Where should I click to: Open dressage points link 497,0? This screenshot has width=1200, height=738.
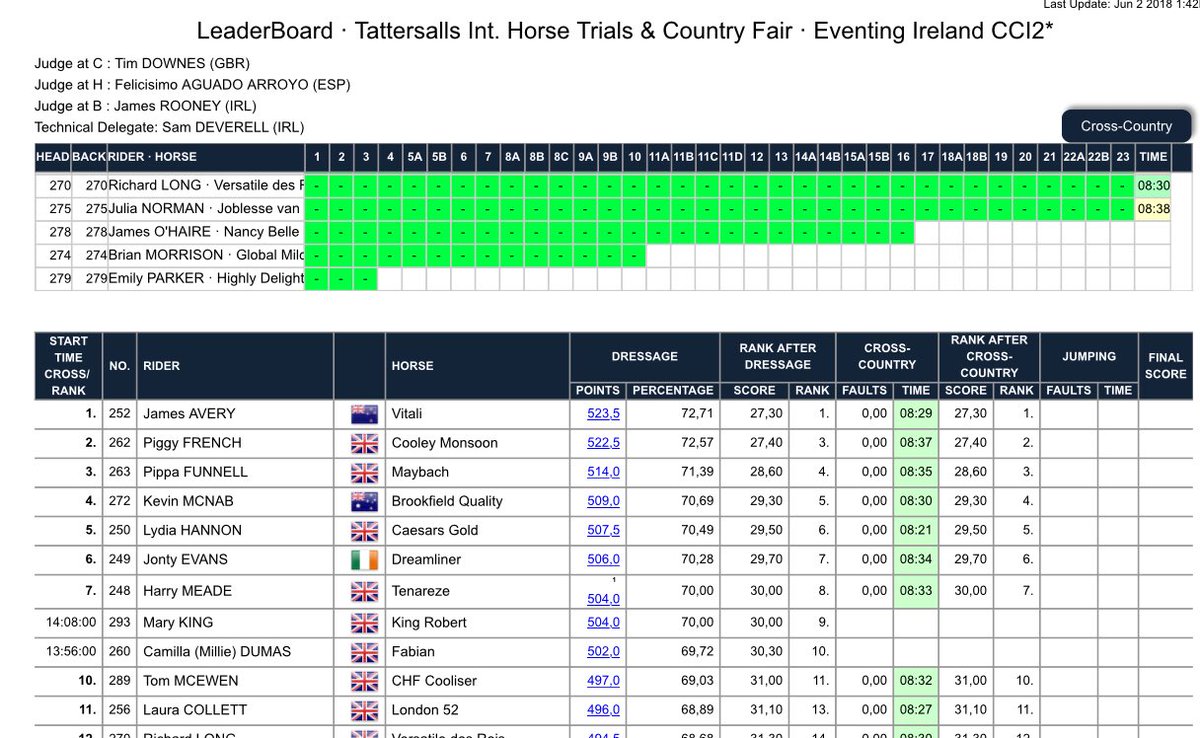603,680
